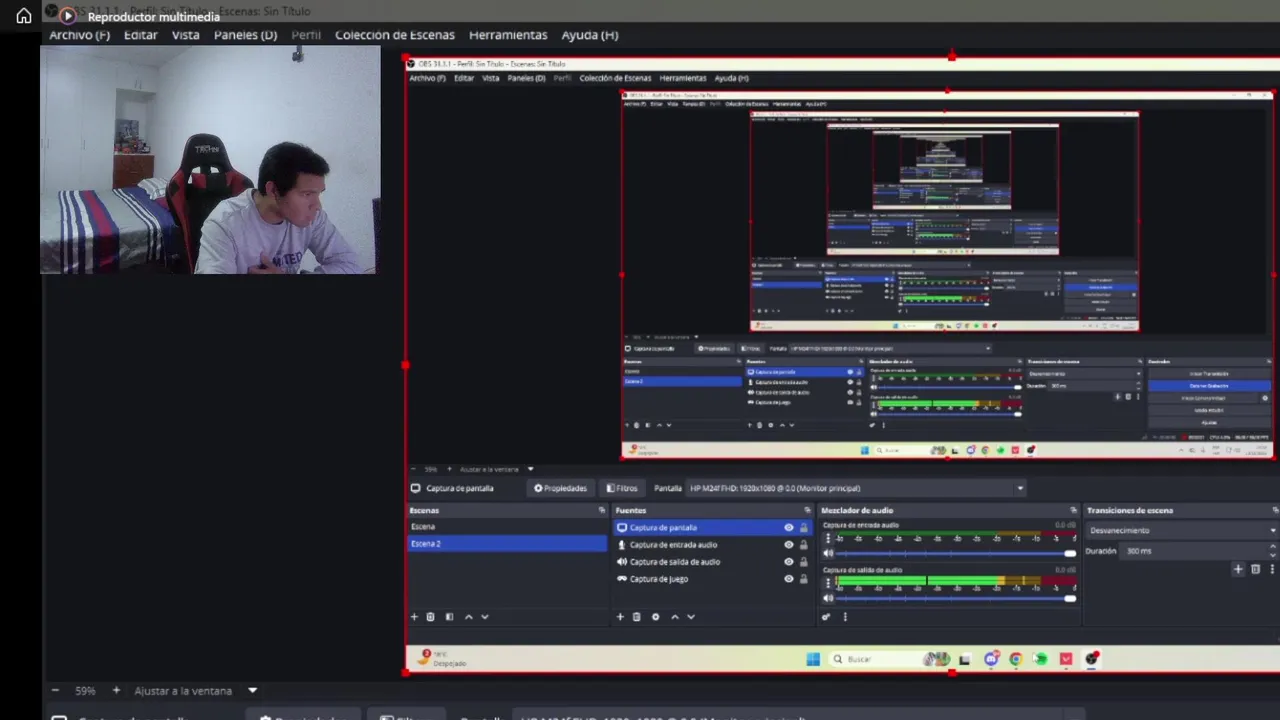Image resolution: width=1280 pixels, height=720 pixels.
Task: Click the Filtros button in captured OBS
Action: coord(621,488)
